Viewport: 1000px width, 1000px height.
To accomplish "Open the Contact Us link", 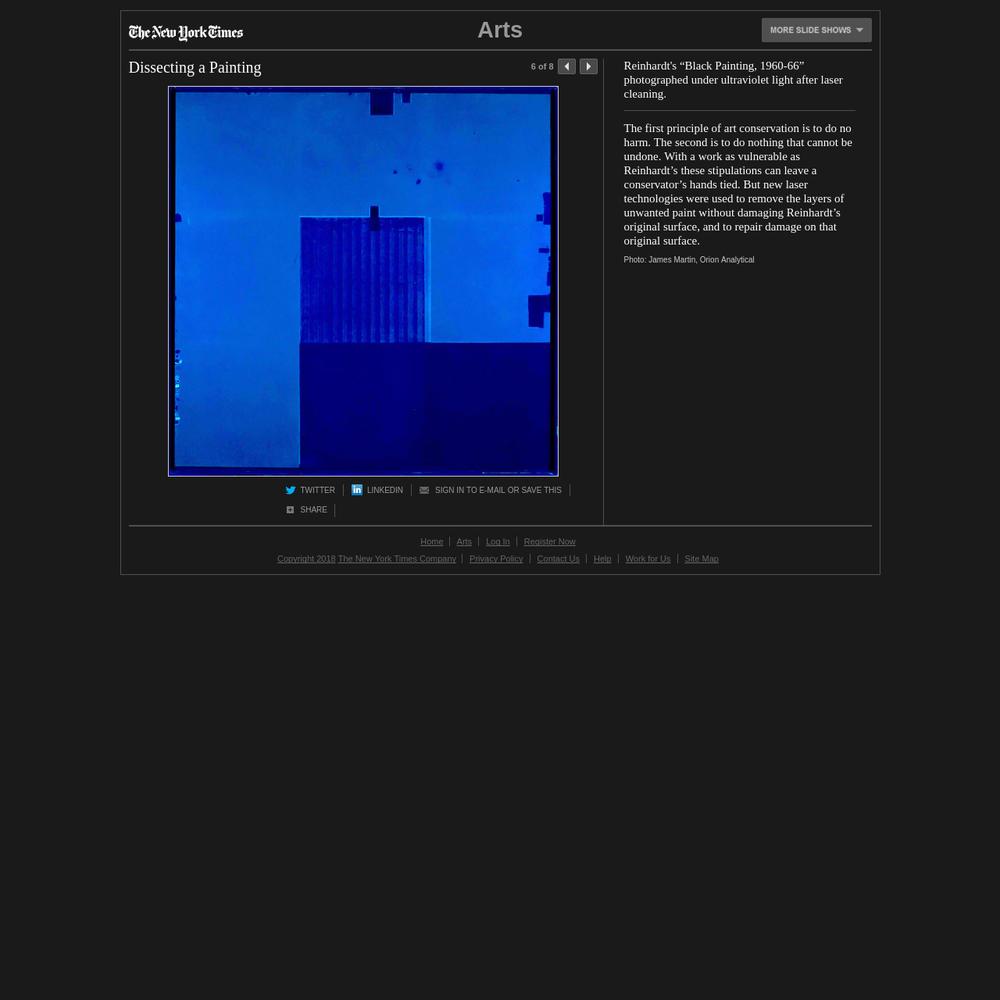I will click(558, 559).
